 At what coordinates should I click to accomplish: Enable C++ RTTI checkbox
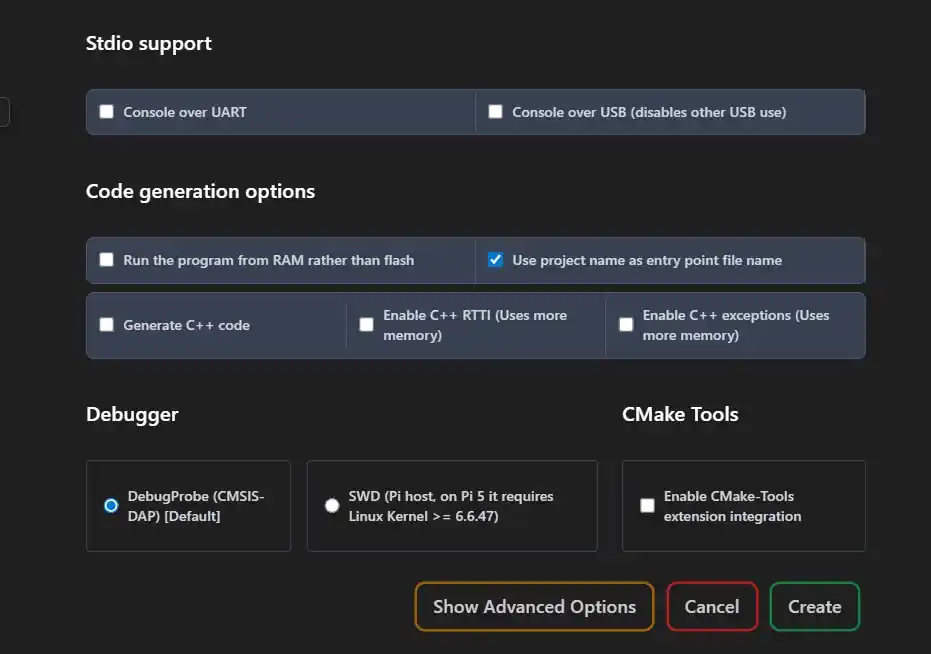[x=366, y=325]
